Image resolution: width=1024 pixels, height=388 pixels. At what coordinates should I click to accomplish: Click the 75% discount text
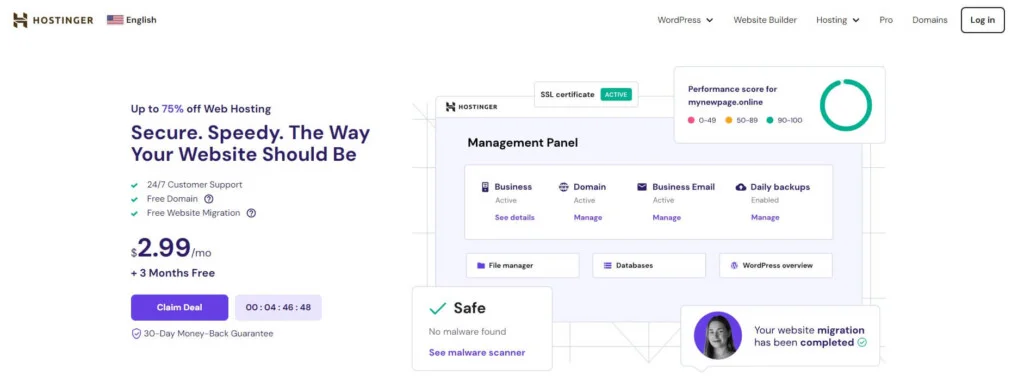point(172,109)
